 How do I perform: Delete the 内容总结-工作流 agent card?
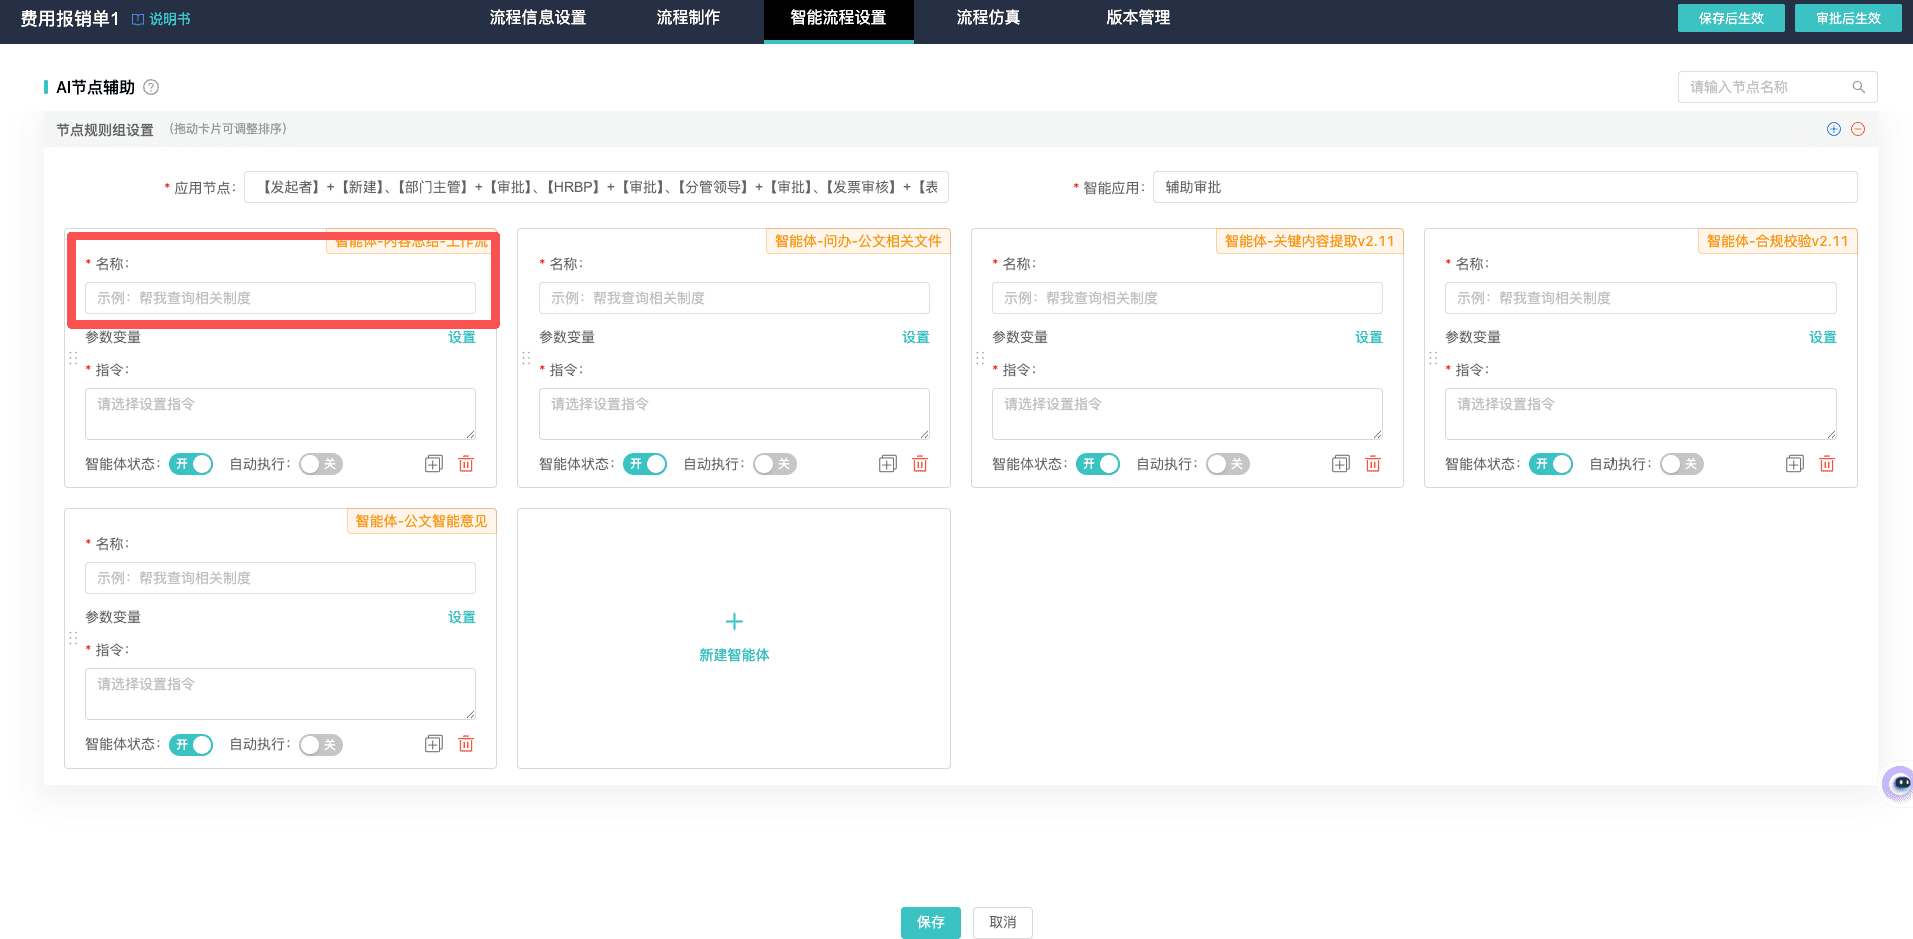[466, 464]
